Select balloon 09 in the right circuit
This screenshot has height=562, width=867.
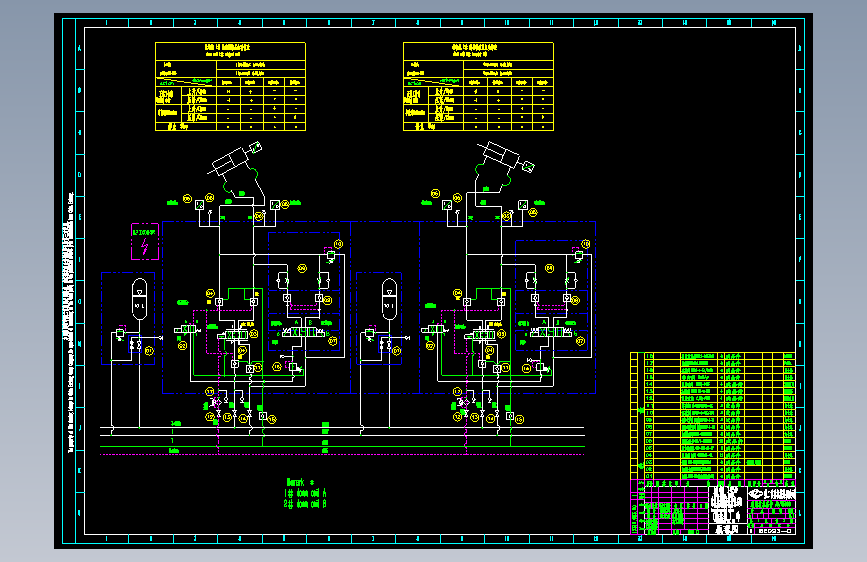pyautogui.click(x=549, y=268)
